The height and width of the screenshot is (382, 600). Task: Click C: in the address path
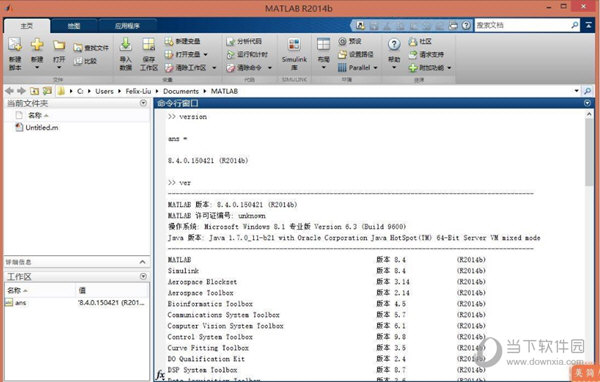pos(80,91)
